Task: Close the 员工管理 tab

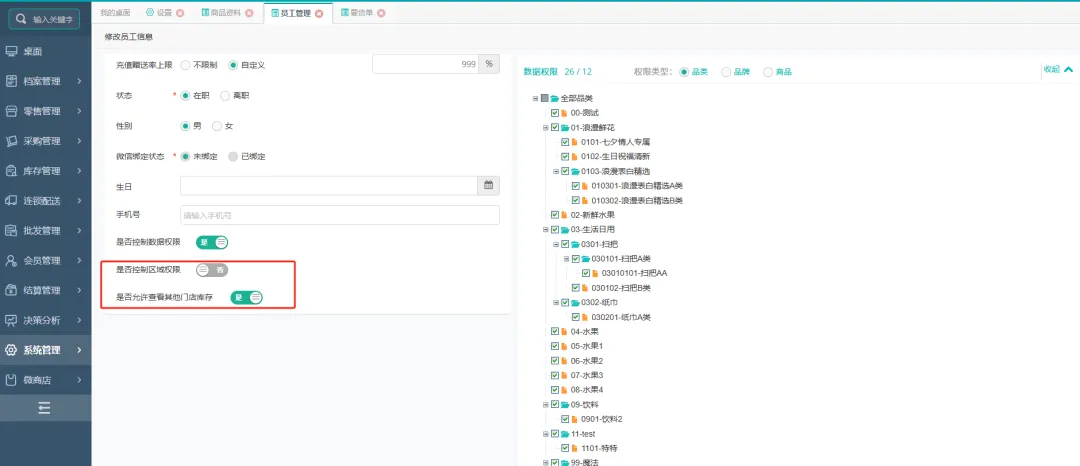Action: coord(319,13)
